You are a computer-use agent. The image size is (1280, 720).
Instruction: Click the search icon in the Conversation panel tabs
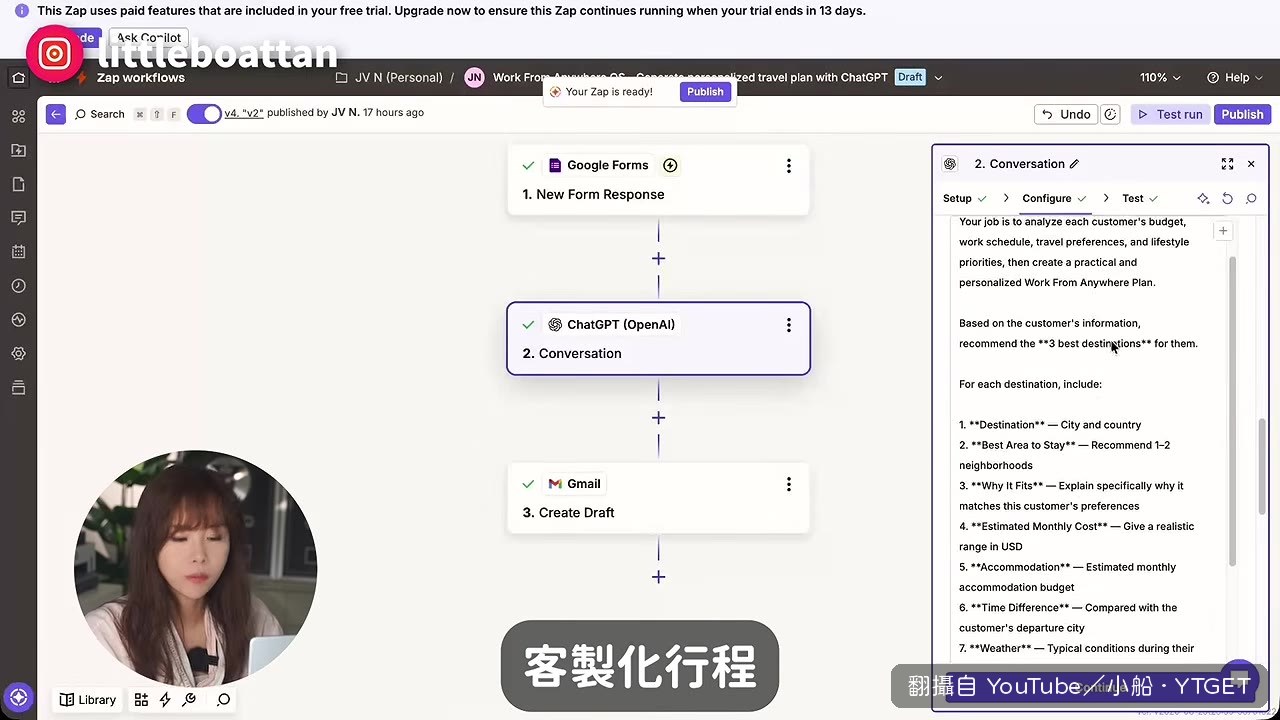coord(1251,198)
